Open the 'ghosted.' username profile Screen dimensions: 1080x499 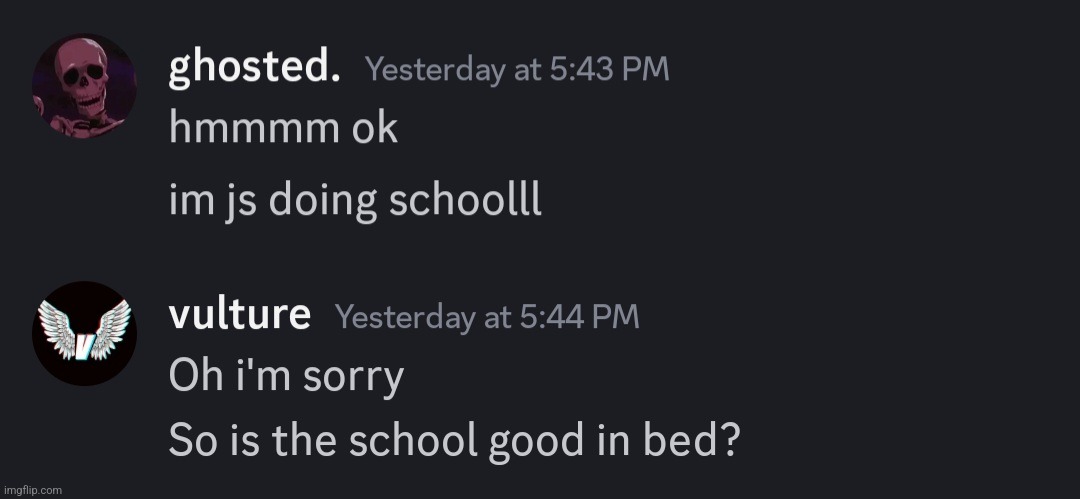(254, 69)
